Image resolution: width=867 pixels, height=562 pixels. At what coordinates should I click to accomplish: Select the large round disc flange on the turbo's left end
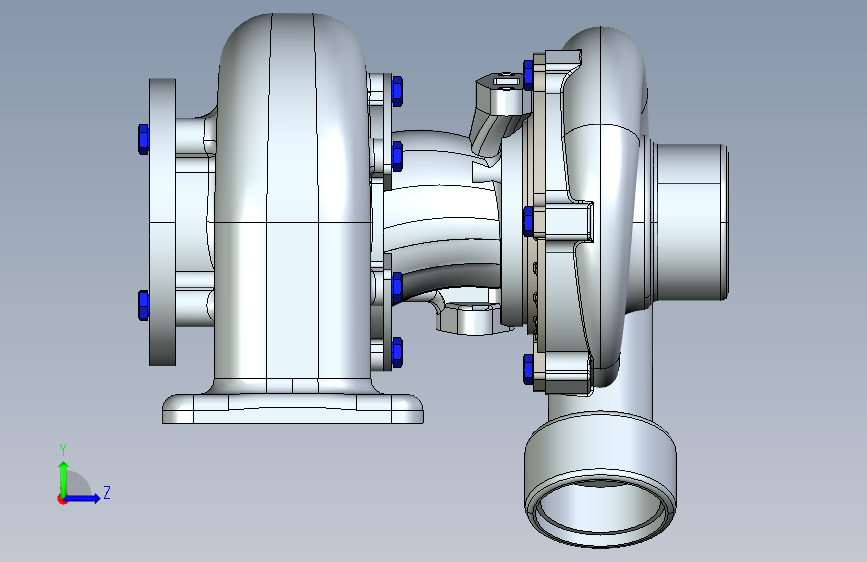coord(163,222)
